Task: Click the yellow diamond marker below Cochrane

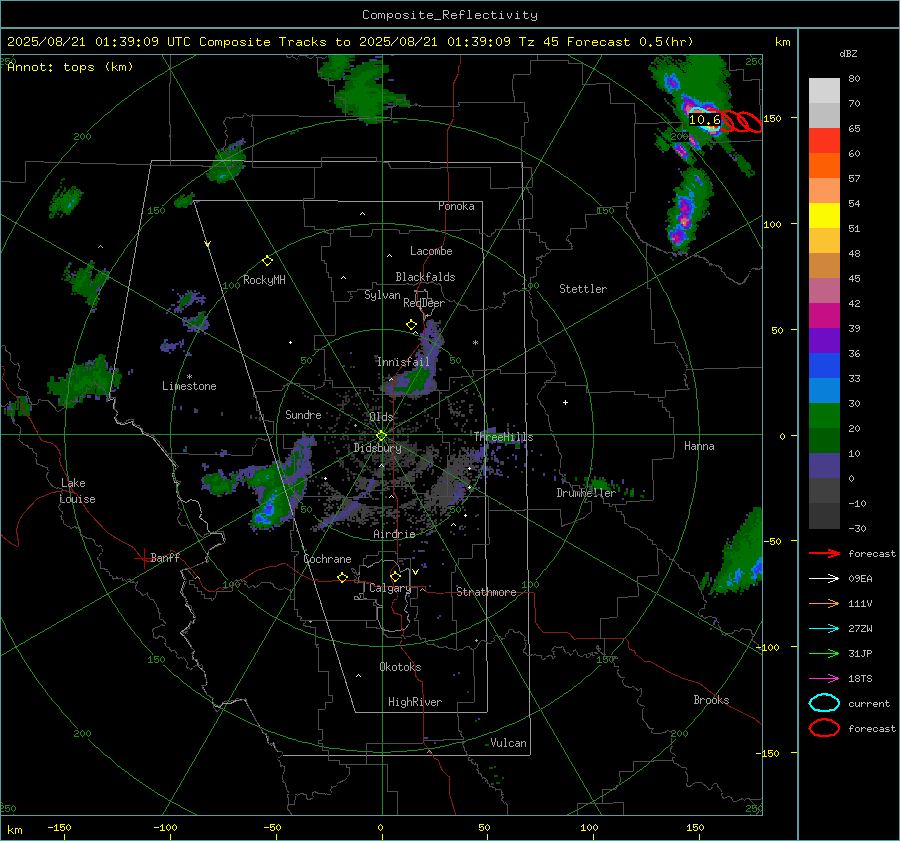Action: [x=342, y=577]
